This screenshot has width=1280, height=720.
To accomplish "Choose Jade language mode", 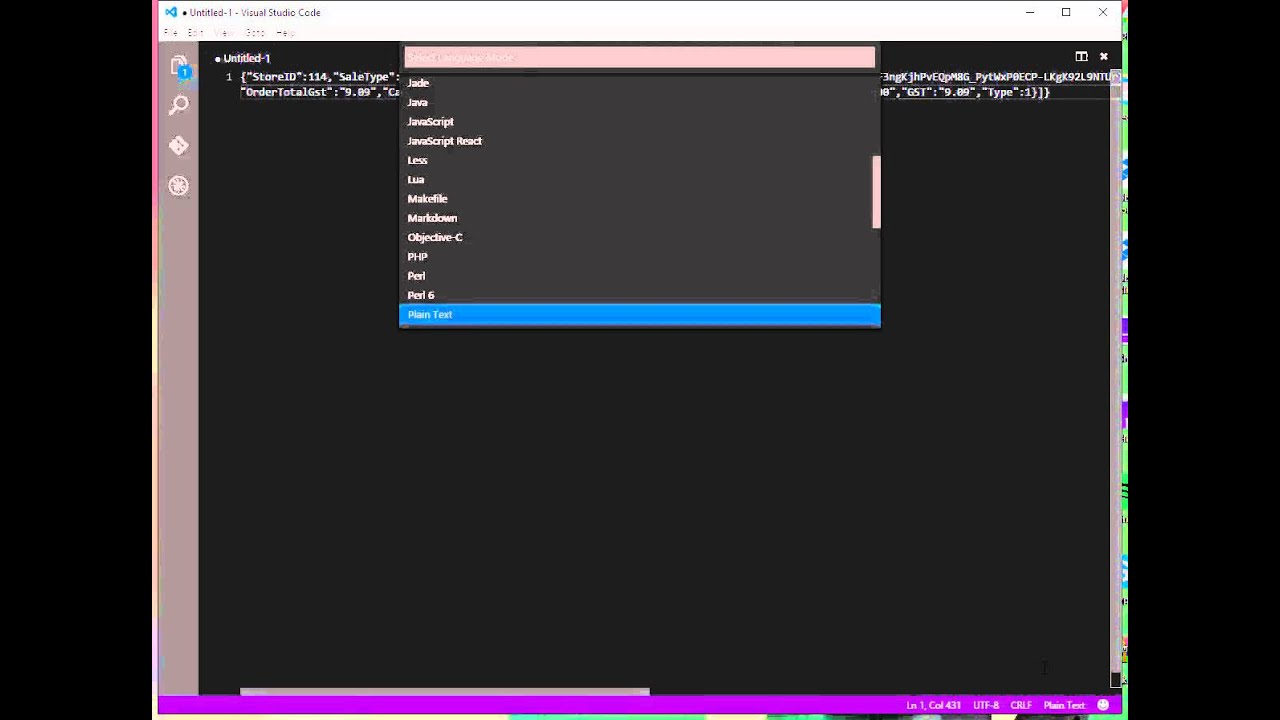I will pos(639,83).
